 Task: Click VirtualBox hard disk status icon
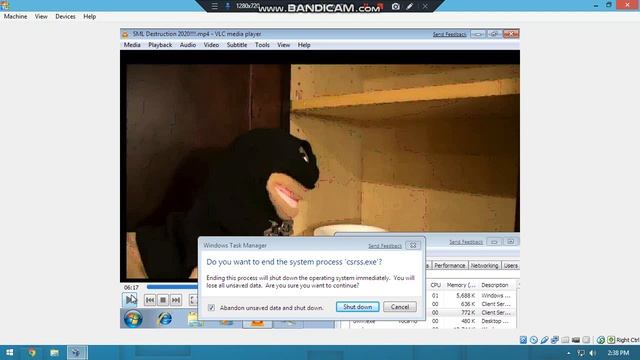tap(523, 340)
